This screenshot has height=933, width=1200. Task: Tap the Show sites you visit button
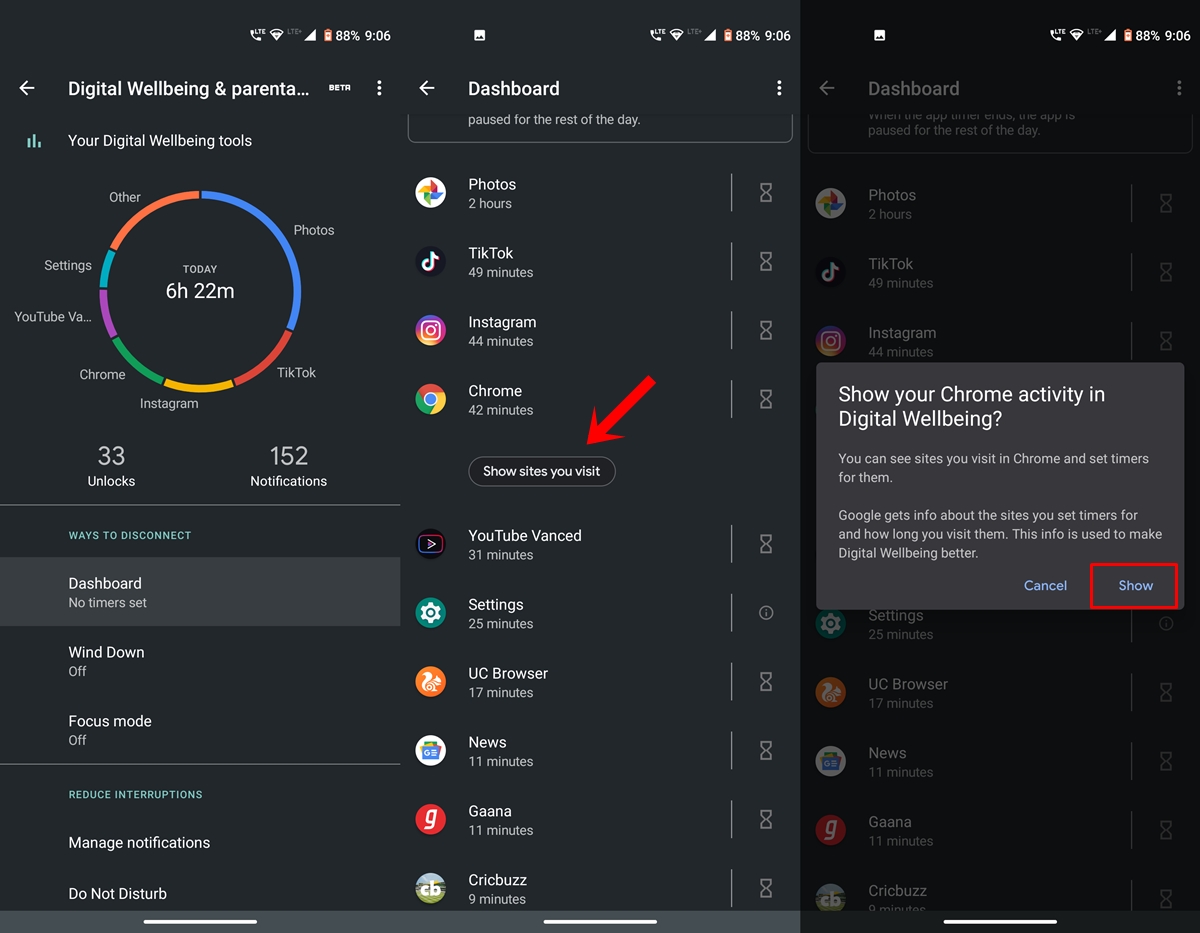pos(542,471)
